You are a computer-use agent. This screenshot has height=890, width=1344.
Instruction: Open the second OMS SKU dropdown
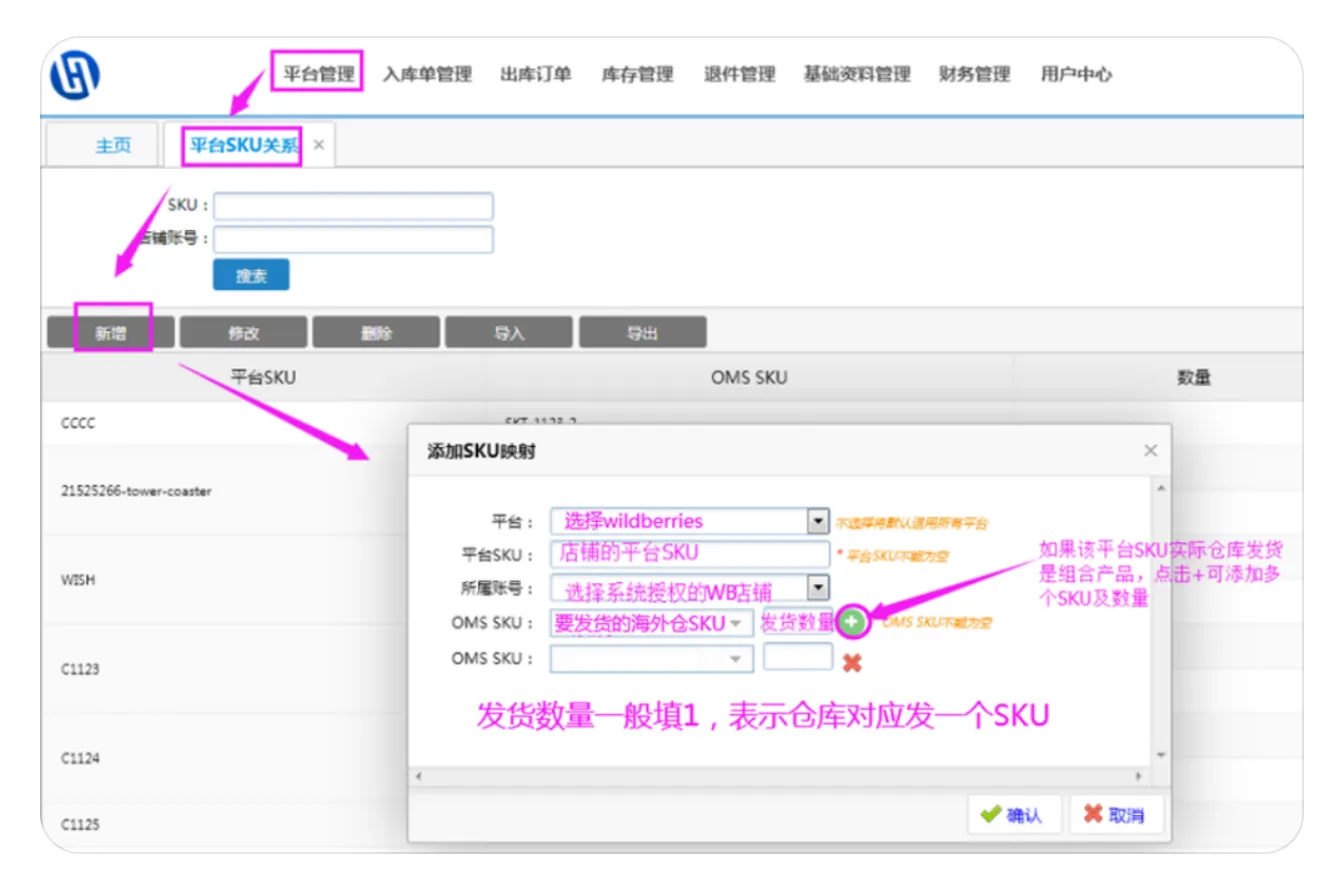tap(737, 659)
